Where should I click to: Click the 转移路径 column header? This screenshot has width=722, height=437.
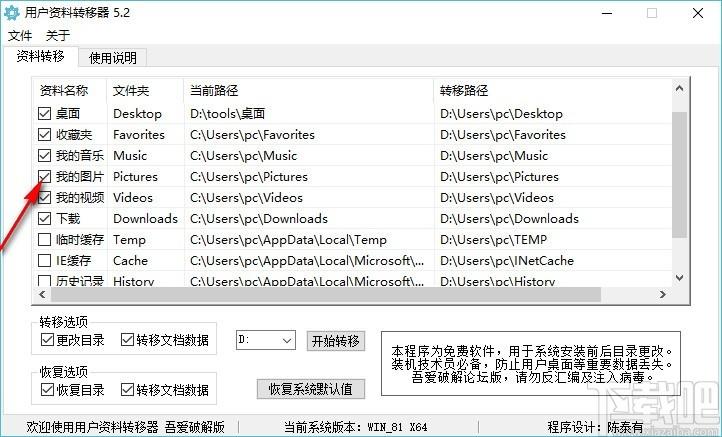[553, 90]
